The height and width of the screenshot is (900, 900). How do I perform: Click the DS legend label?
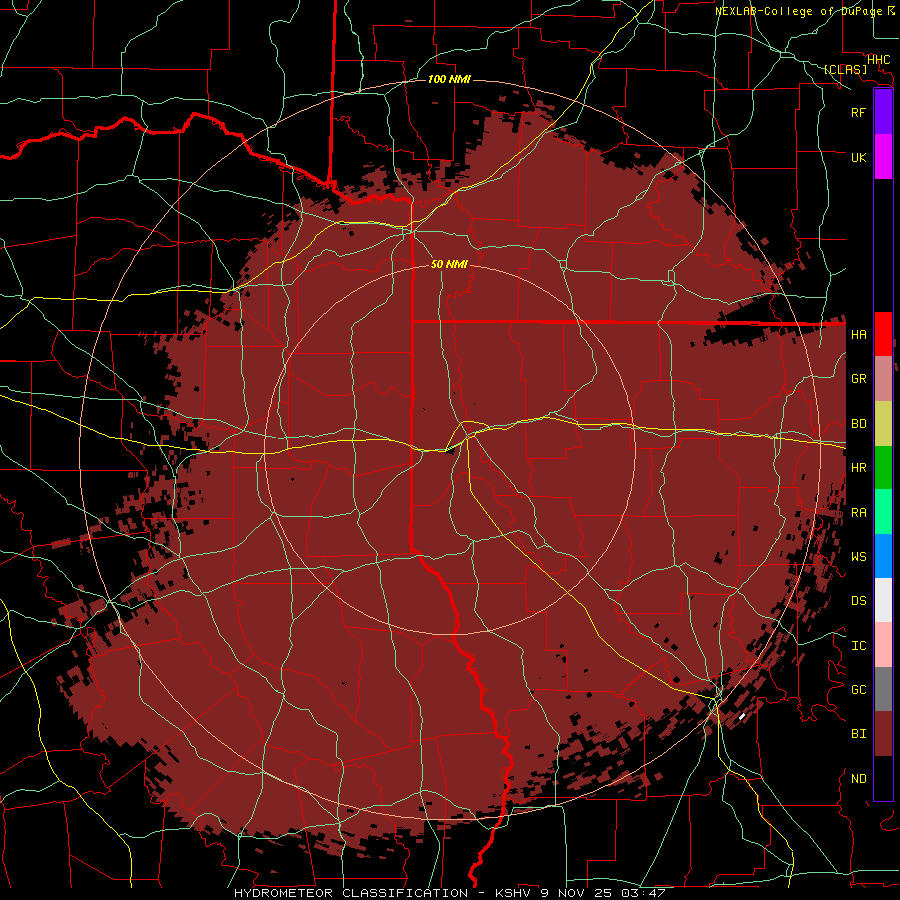pyautogui.click(x=858, y=601)
